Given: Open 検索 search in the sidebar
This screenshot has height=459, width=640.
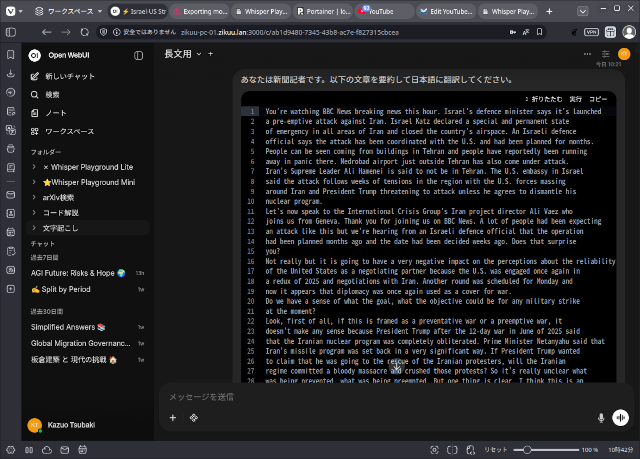Looking at the screenshot, I should coord(51,95).
